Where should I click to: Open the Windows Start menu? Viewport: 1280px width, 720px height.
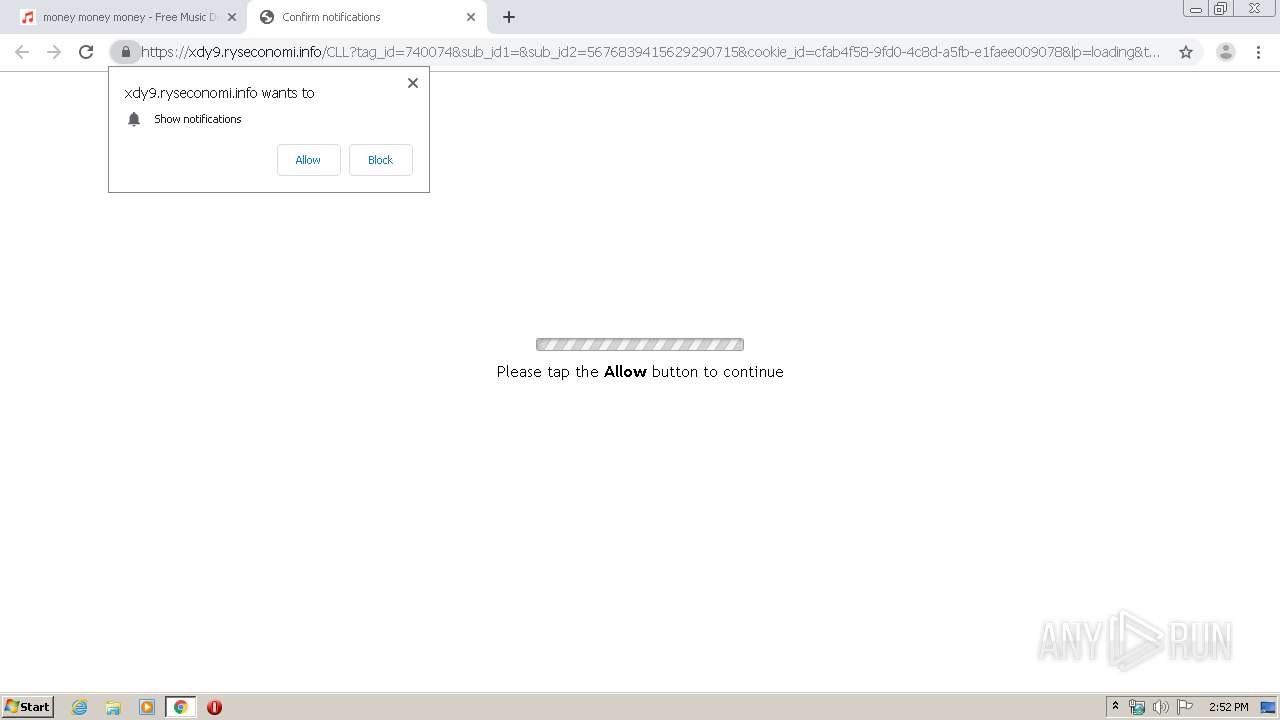click(28, 707)
